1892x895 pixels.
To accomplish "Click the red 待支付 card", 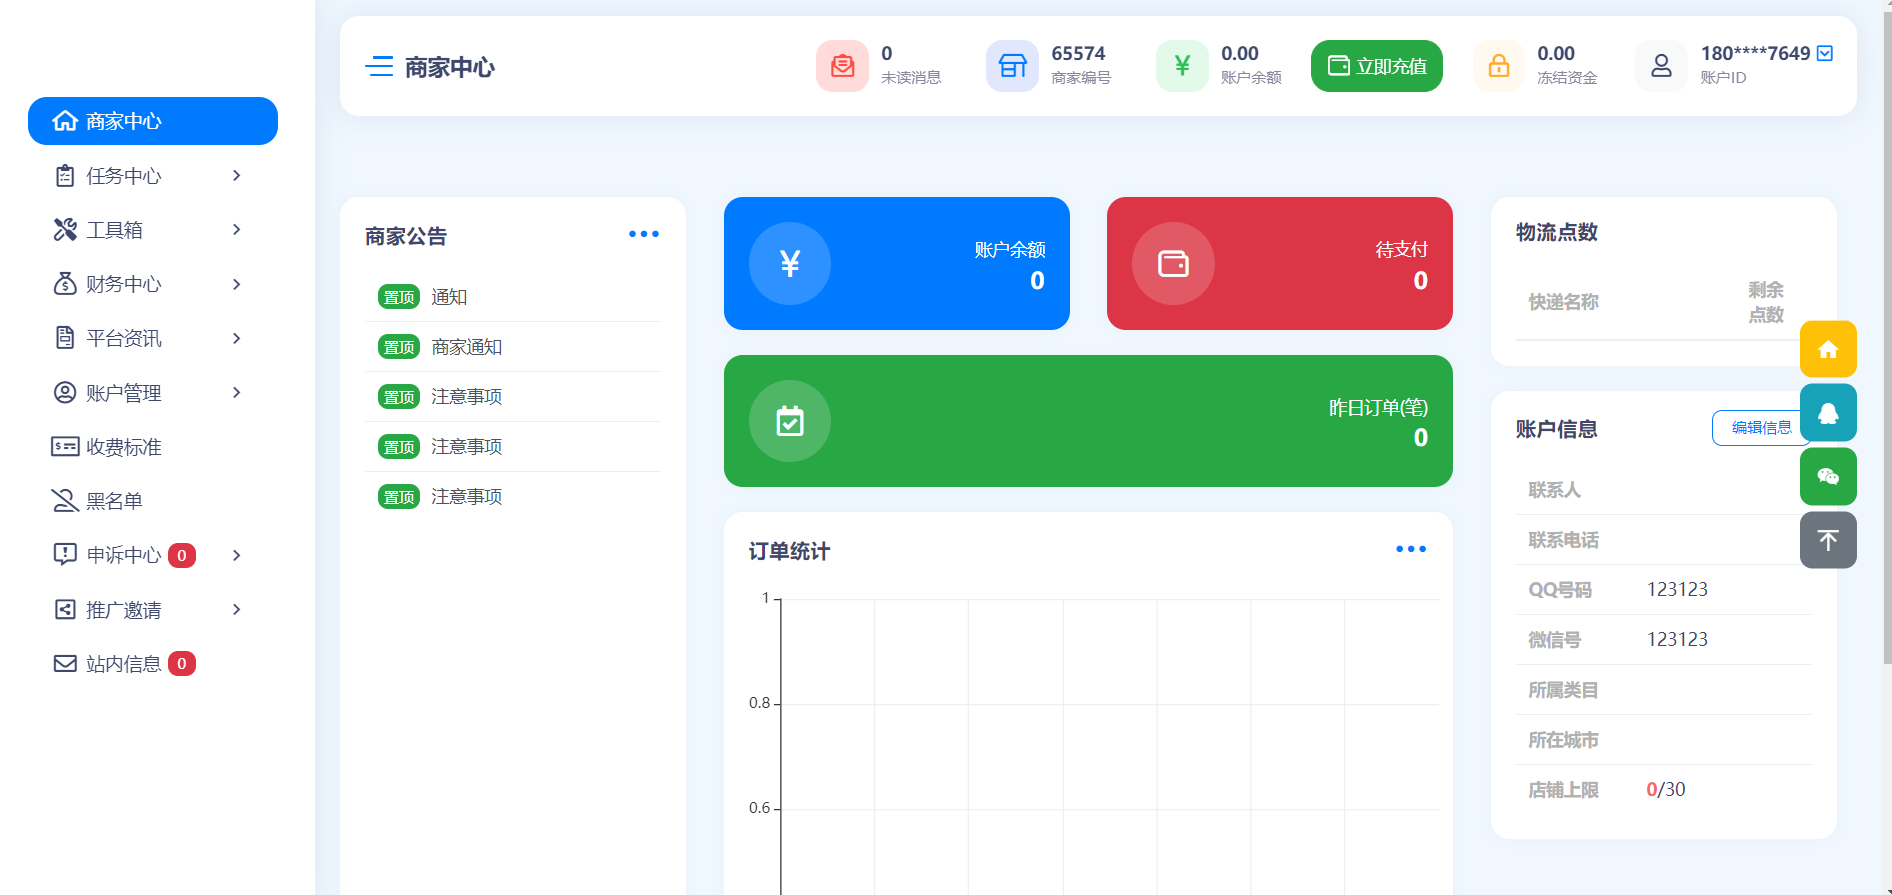I will 1280,263.
